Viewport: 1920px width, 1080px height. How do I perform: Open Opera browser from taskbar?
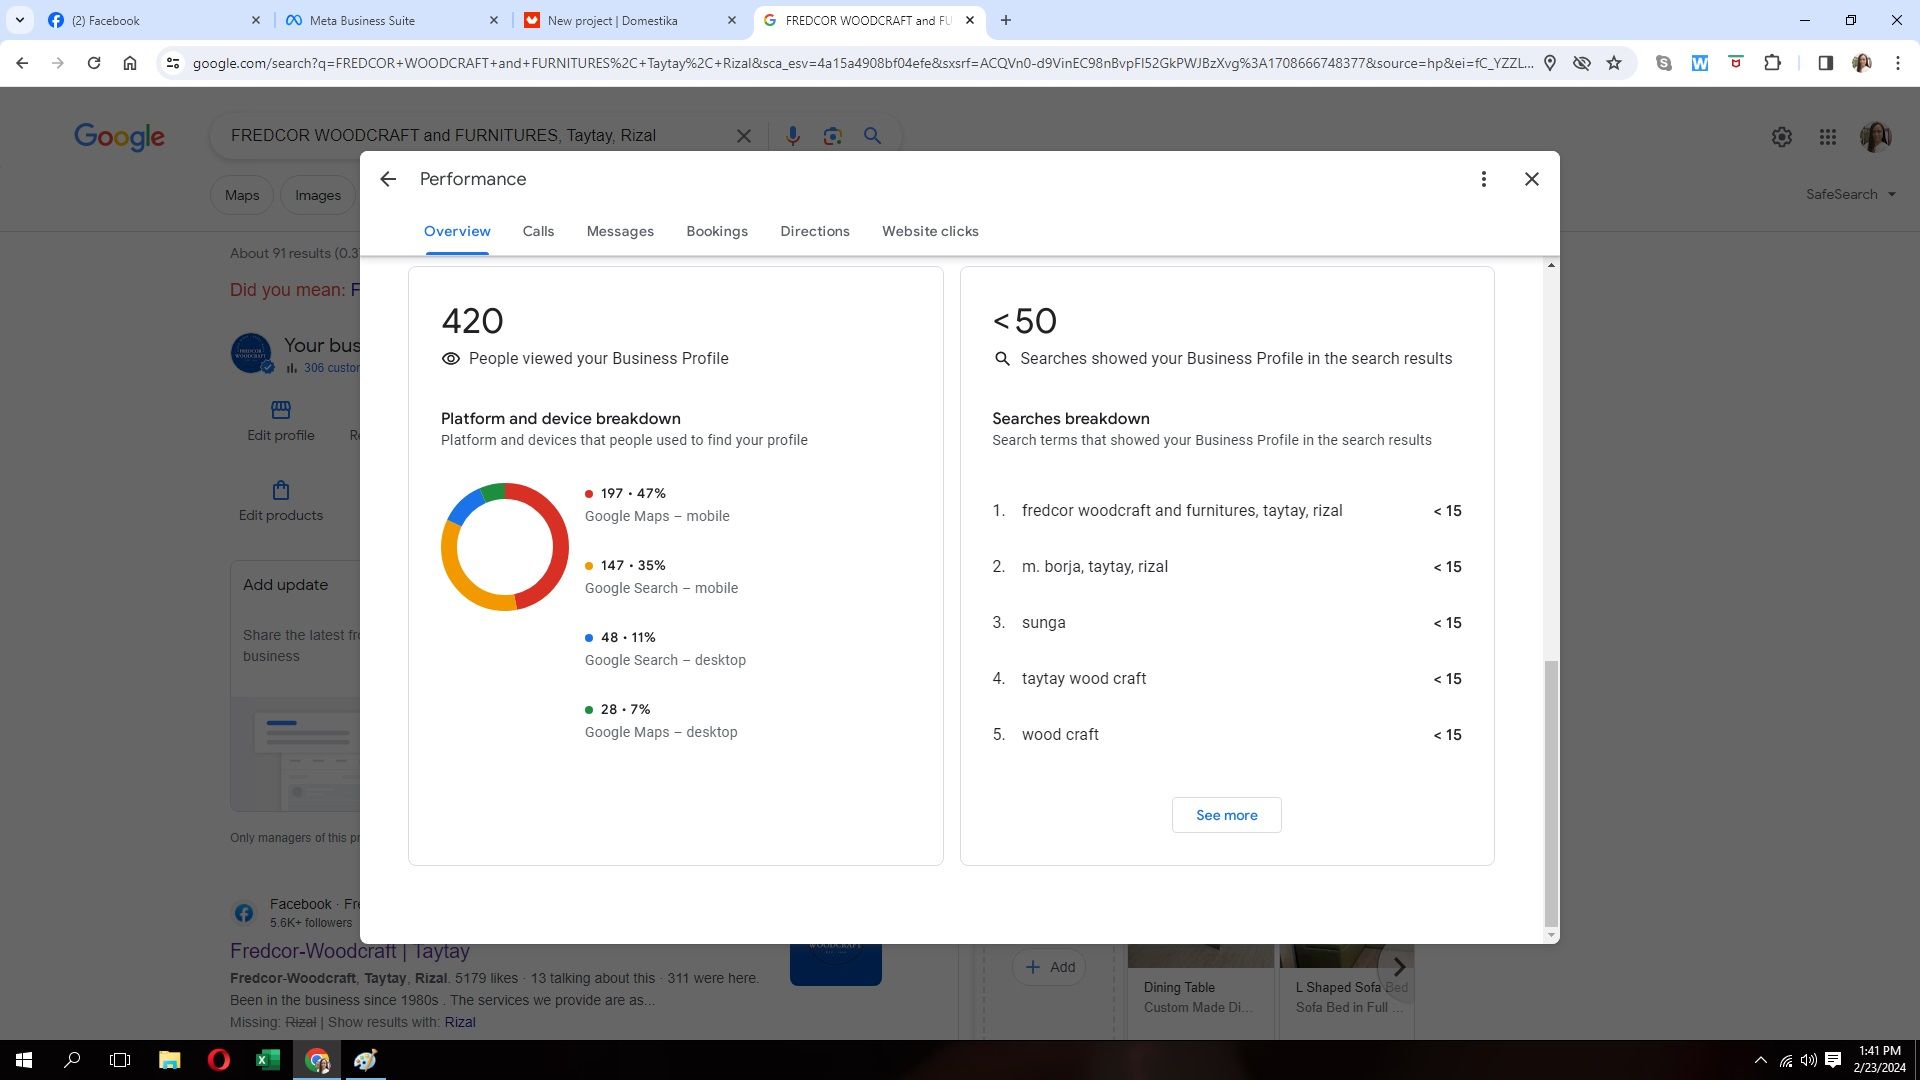coord(219,1060)
